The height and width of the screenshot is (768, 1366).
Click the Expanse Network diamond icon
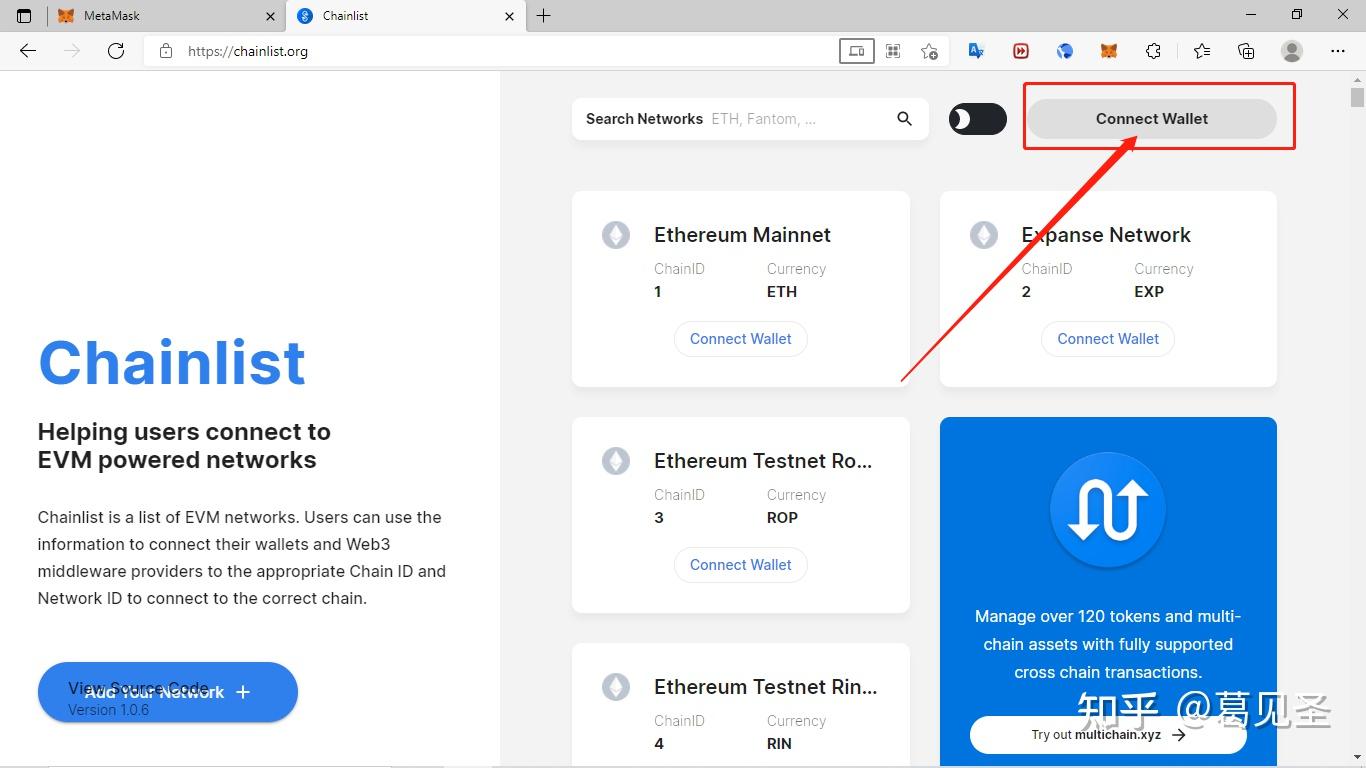984,235
